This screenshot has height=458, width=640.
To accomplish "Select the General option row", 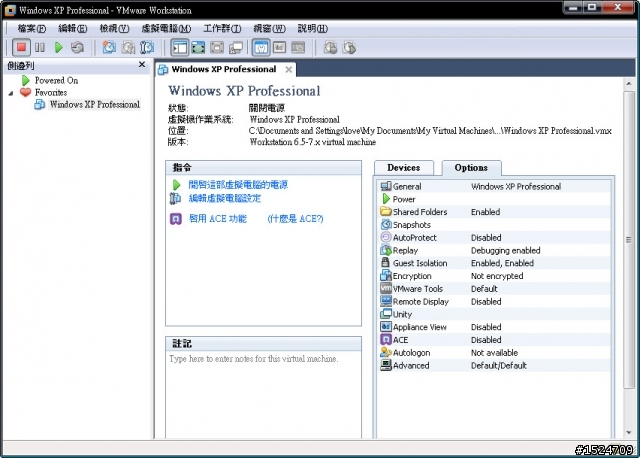I will [493, 187].
